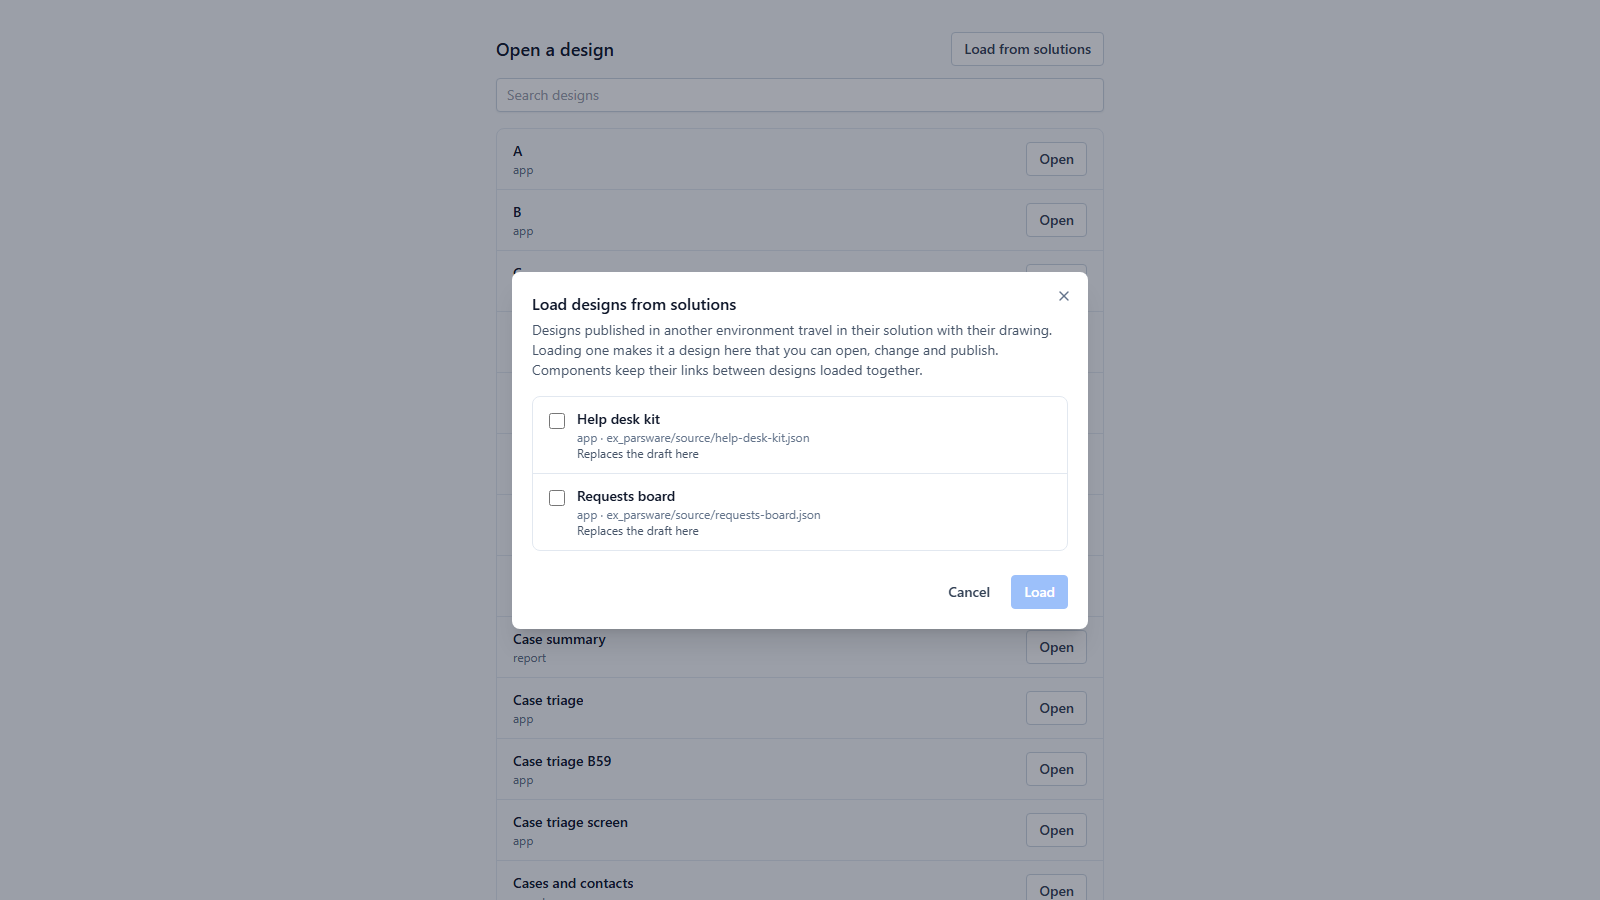The width and height of the screenshot is (1600, 900).
Task: Check the Help desk kit checkbox
Action: pos(557,421)
